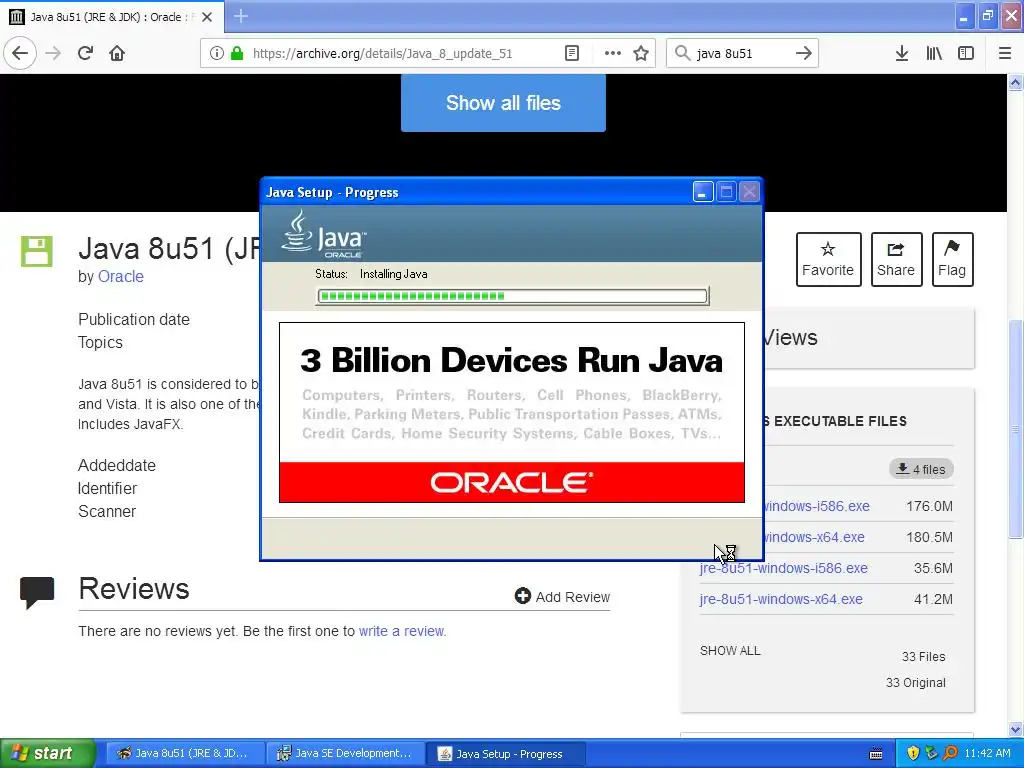The width and height of the screenshot is (1024, 768).
Task: Click the search box containing java 8u51
Action: [x=742, y=54]
